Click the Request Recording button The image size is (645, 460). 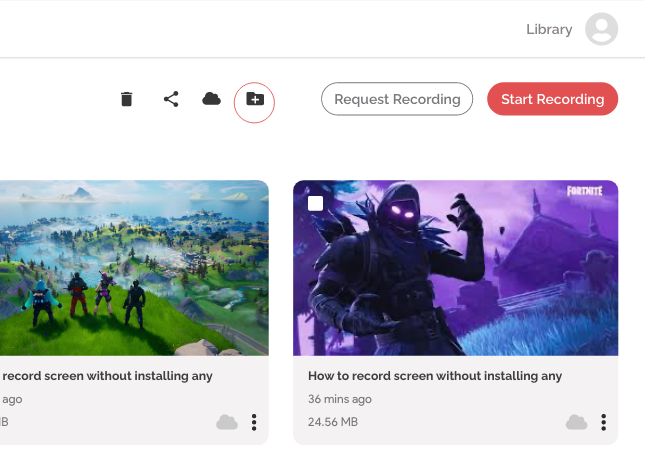[397, 99]
